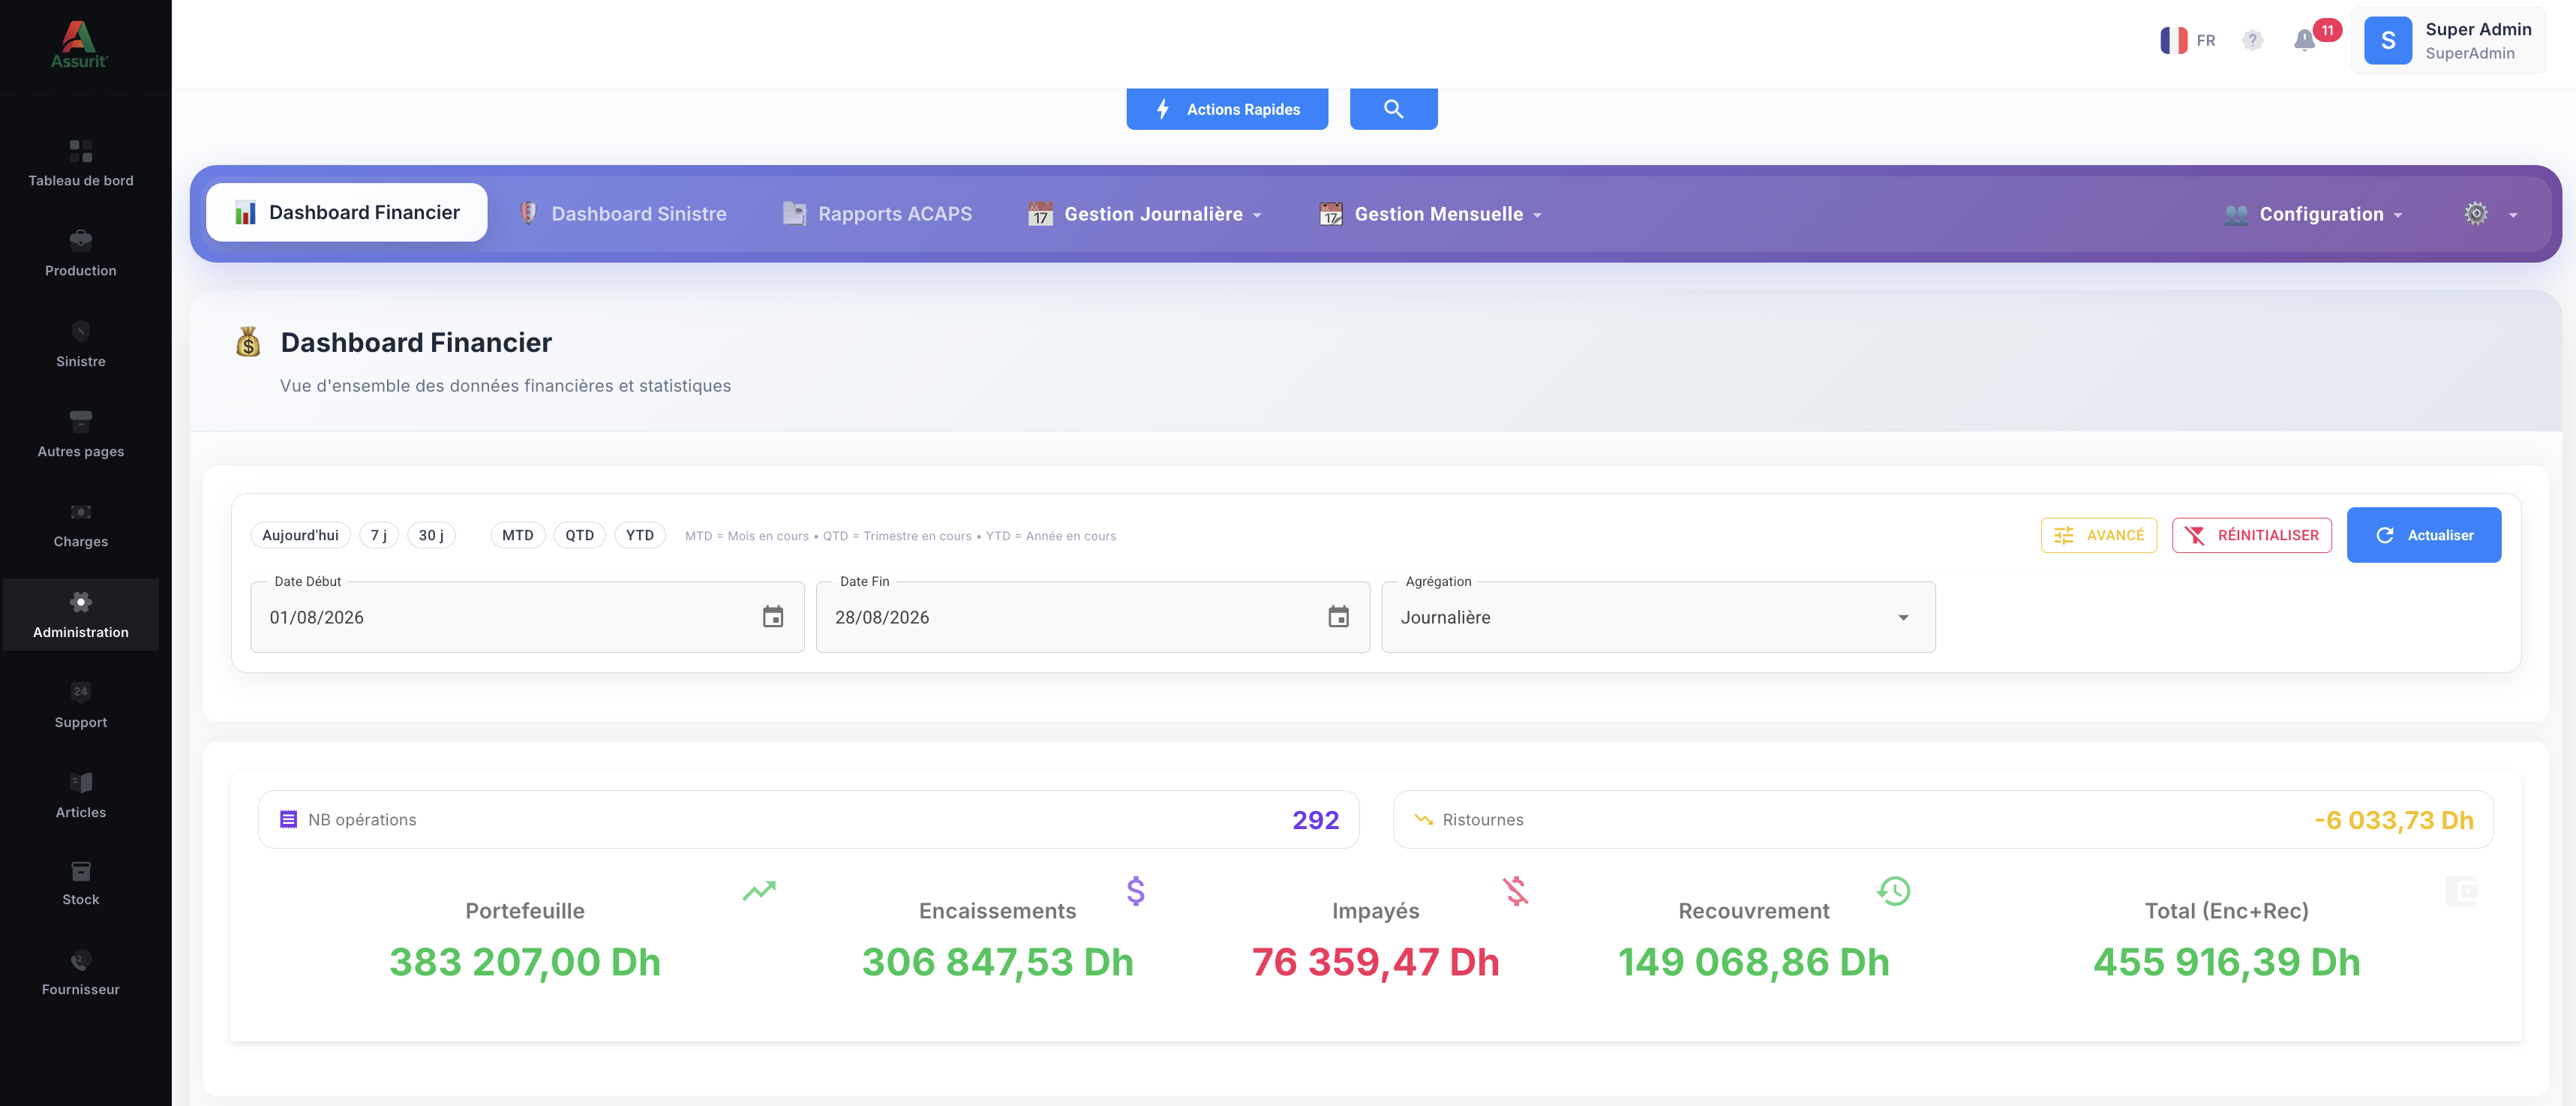This screenshot has height=1106, width=2576.
Task: Open the Administration sidebar section
Action: (x=80, y=615)
